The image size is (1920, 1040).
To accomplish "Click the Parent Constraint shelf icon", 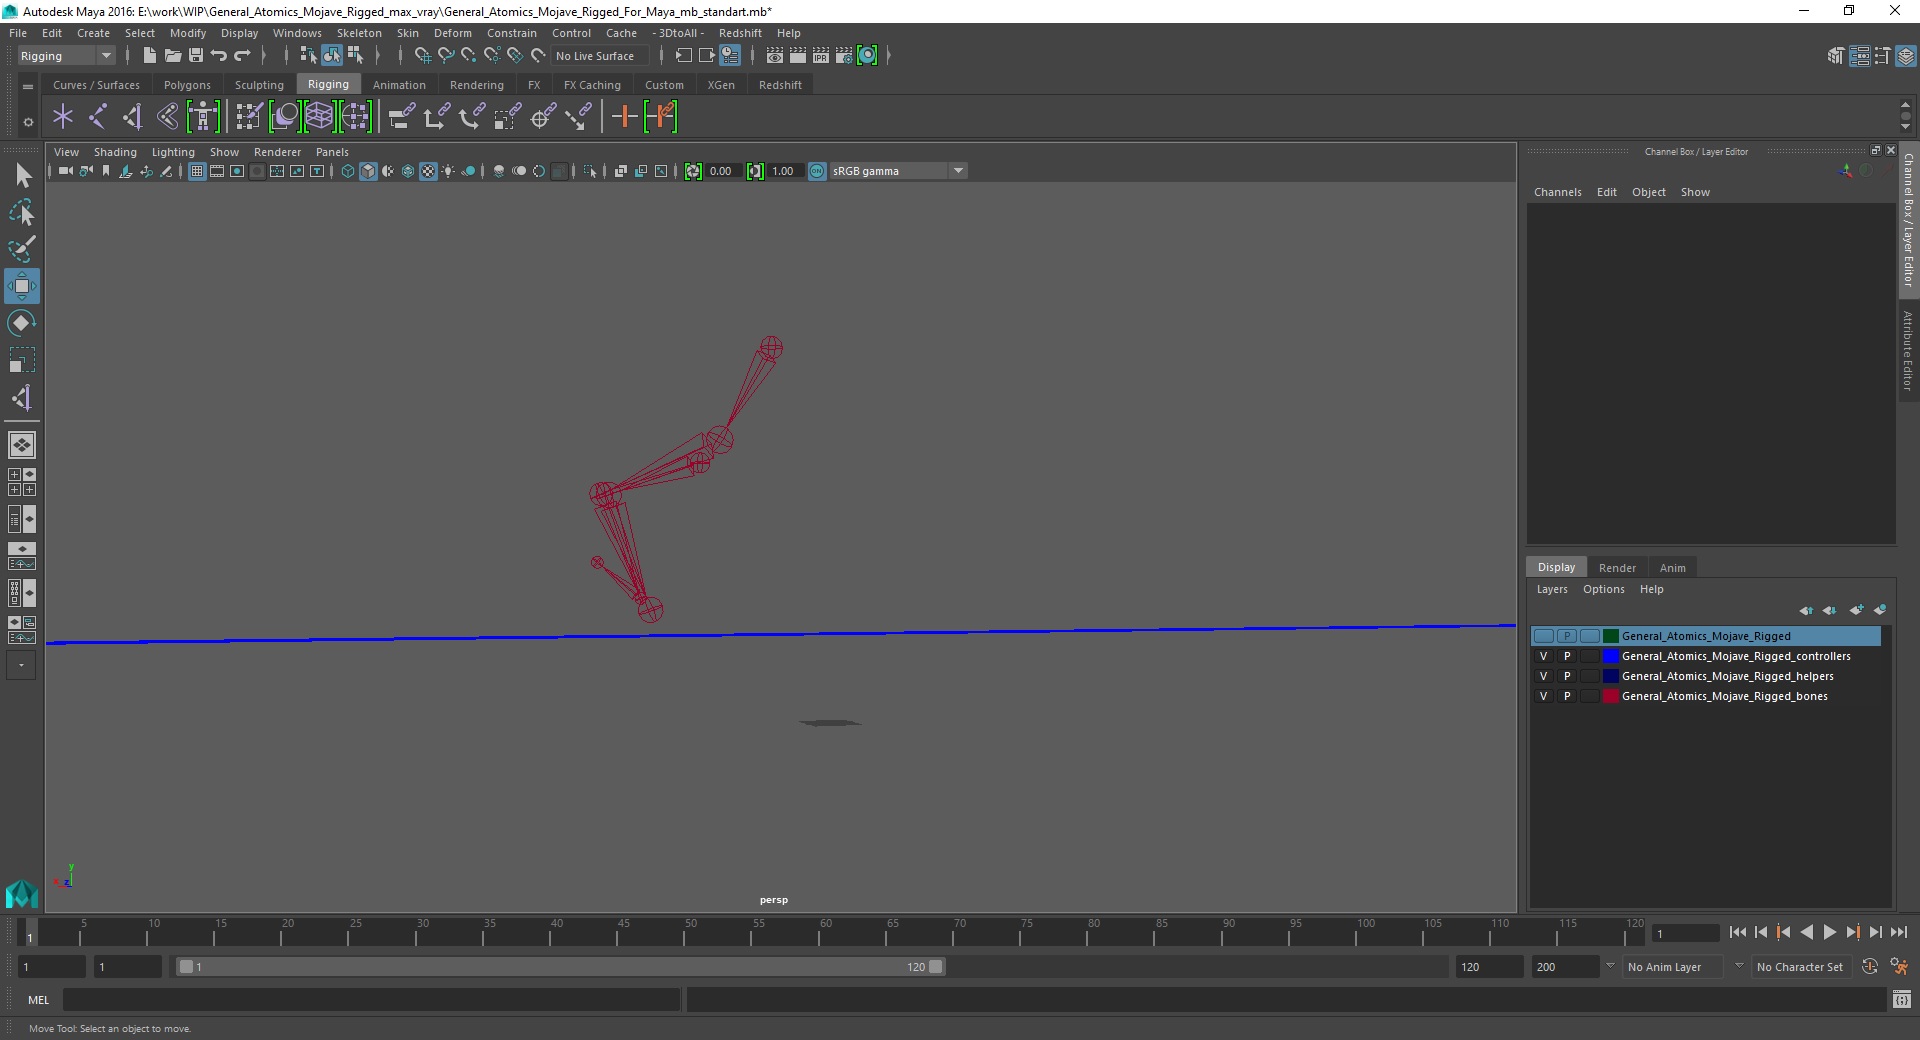I will point(402,117).
